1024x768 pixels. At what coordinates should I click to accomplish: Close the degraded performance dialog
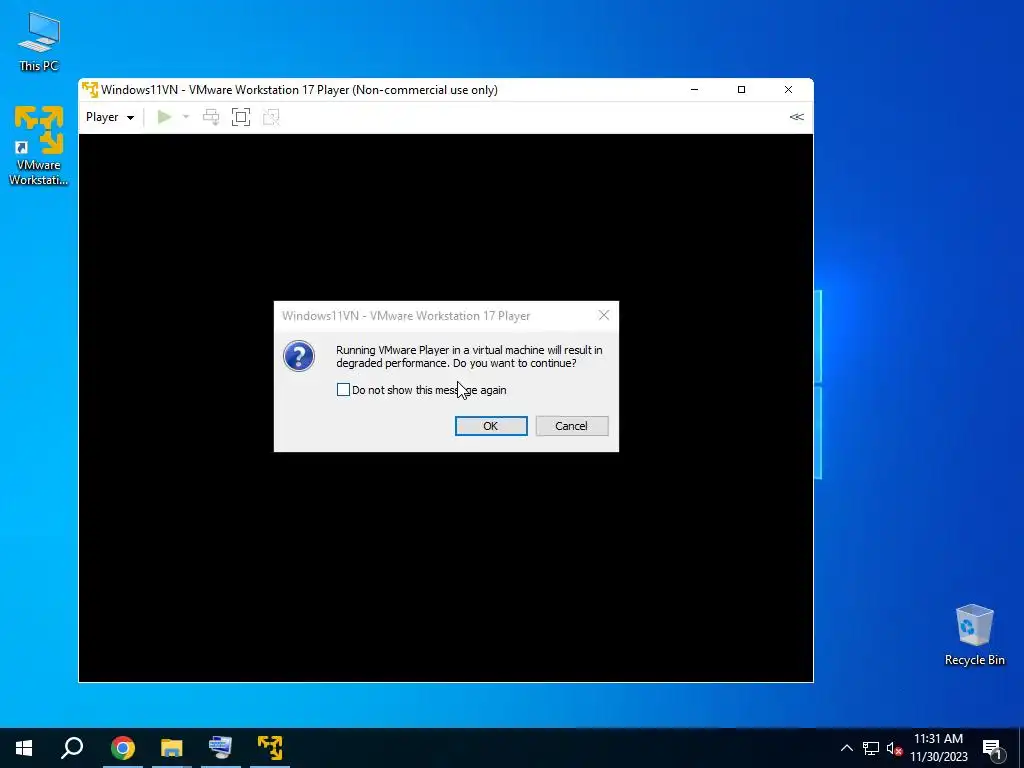pyautogui.click(x=604, y=315)
